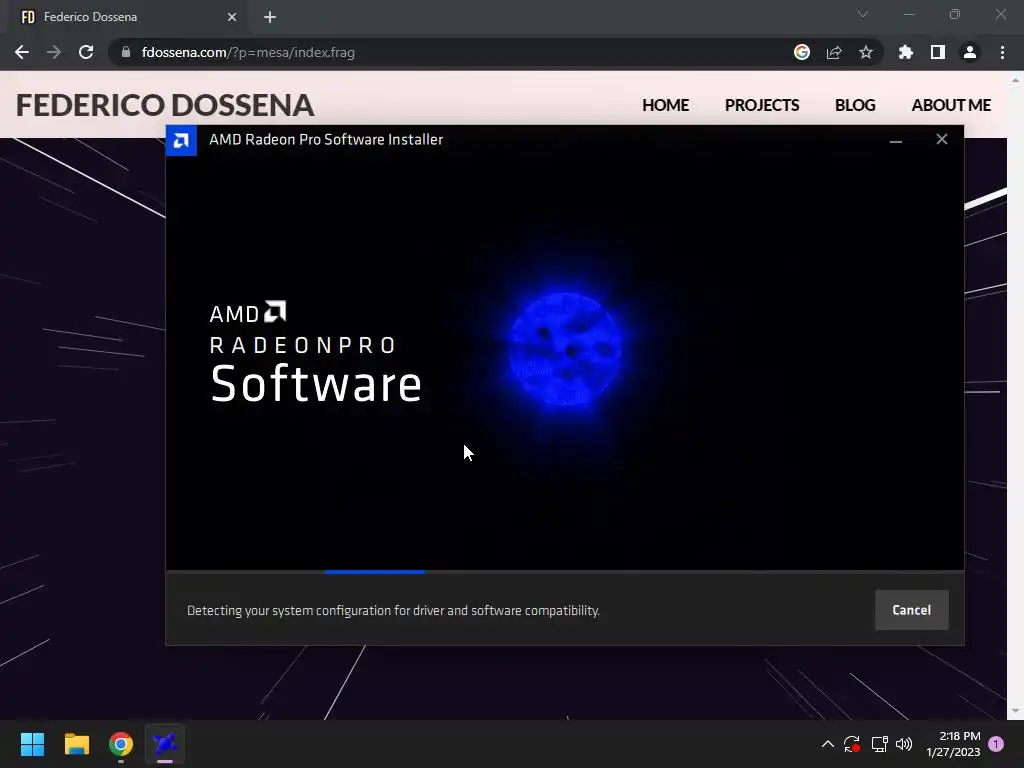Open the Windows Start menu
1024x768 pixels.
pos(32,744)
